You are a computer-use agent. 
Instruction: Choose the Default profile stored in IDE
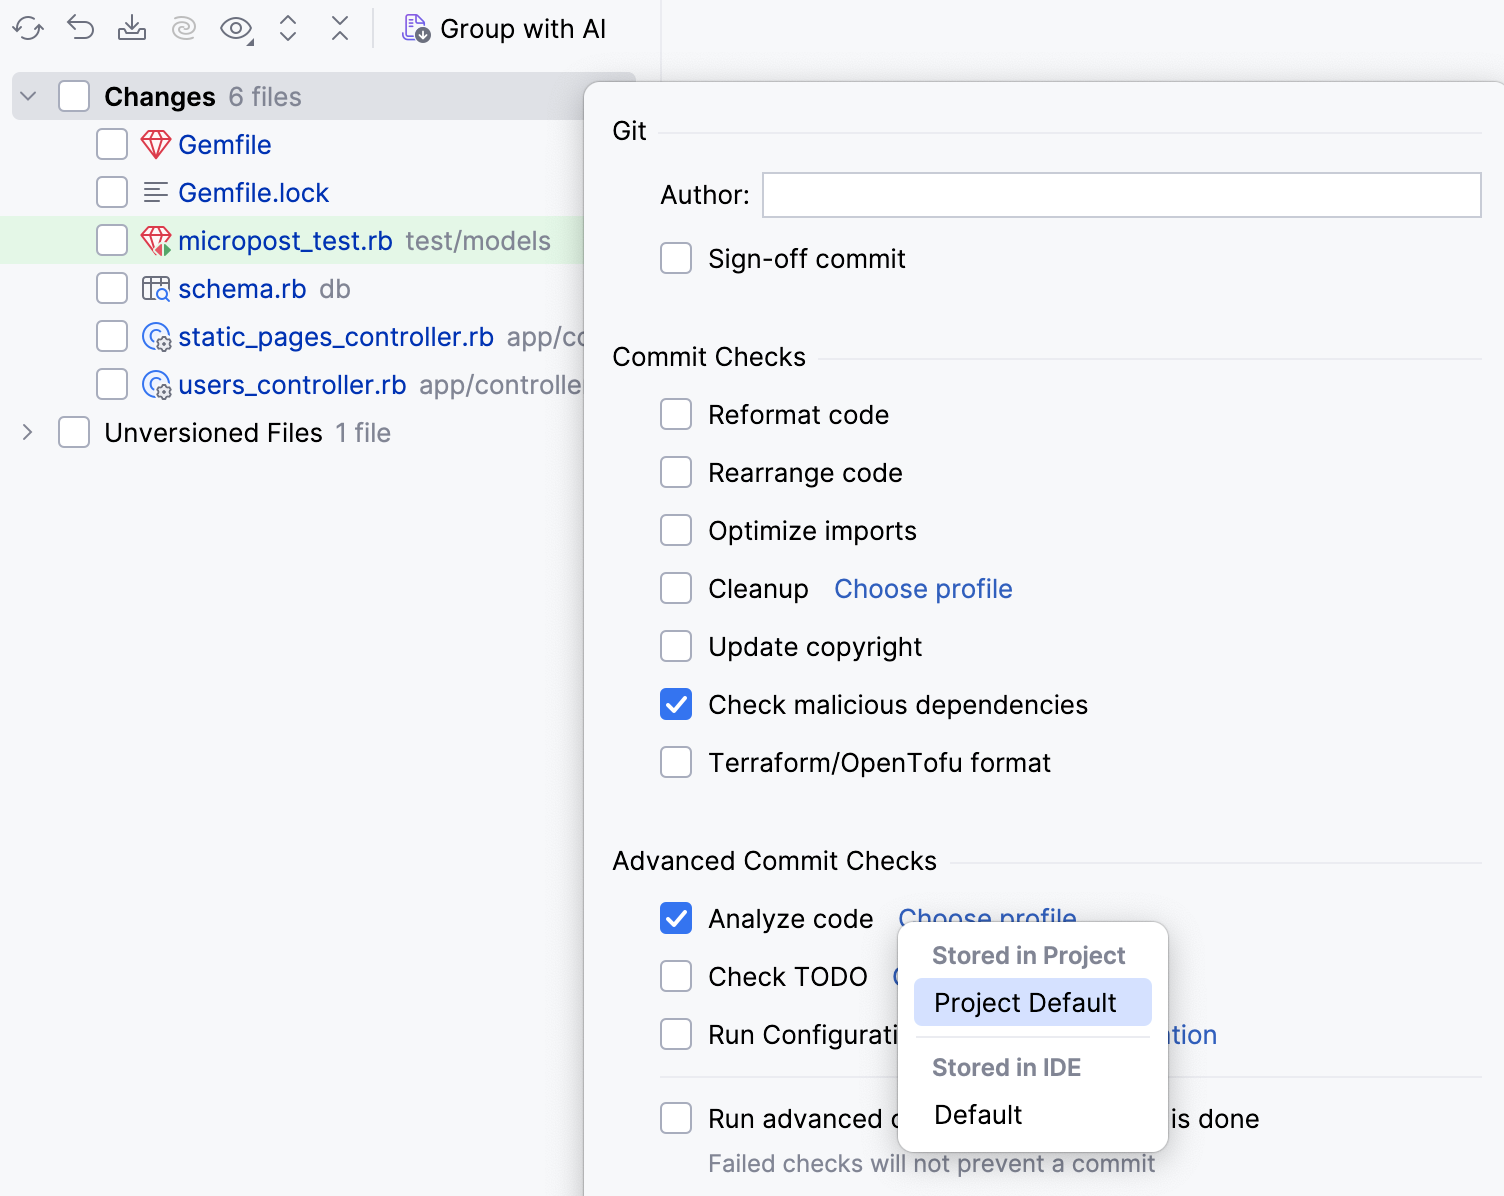978,1115
